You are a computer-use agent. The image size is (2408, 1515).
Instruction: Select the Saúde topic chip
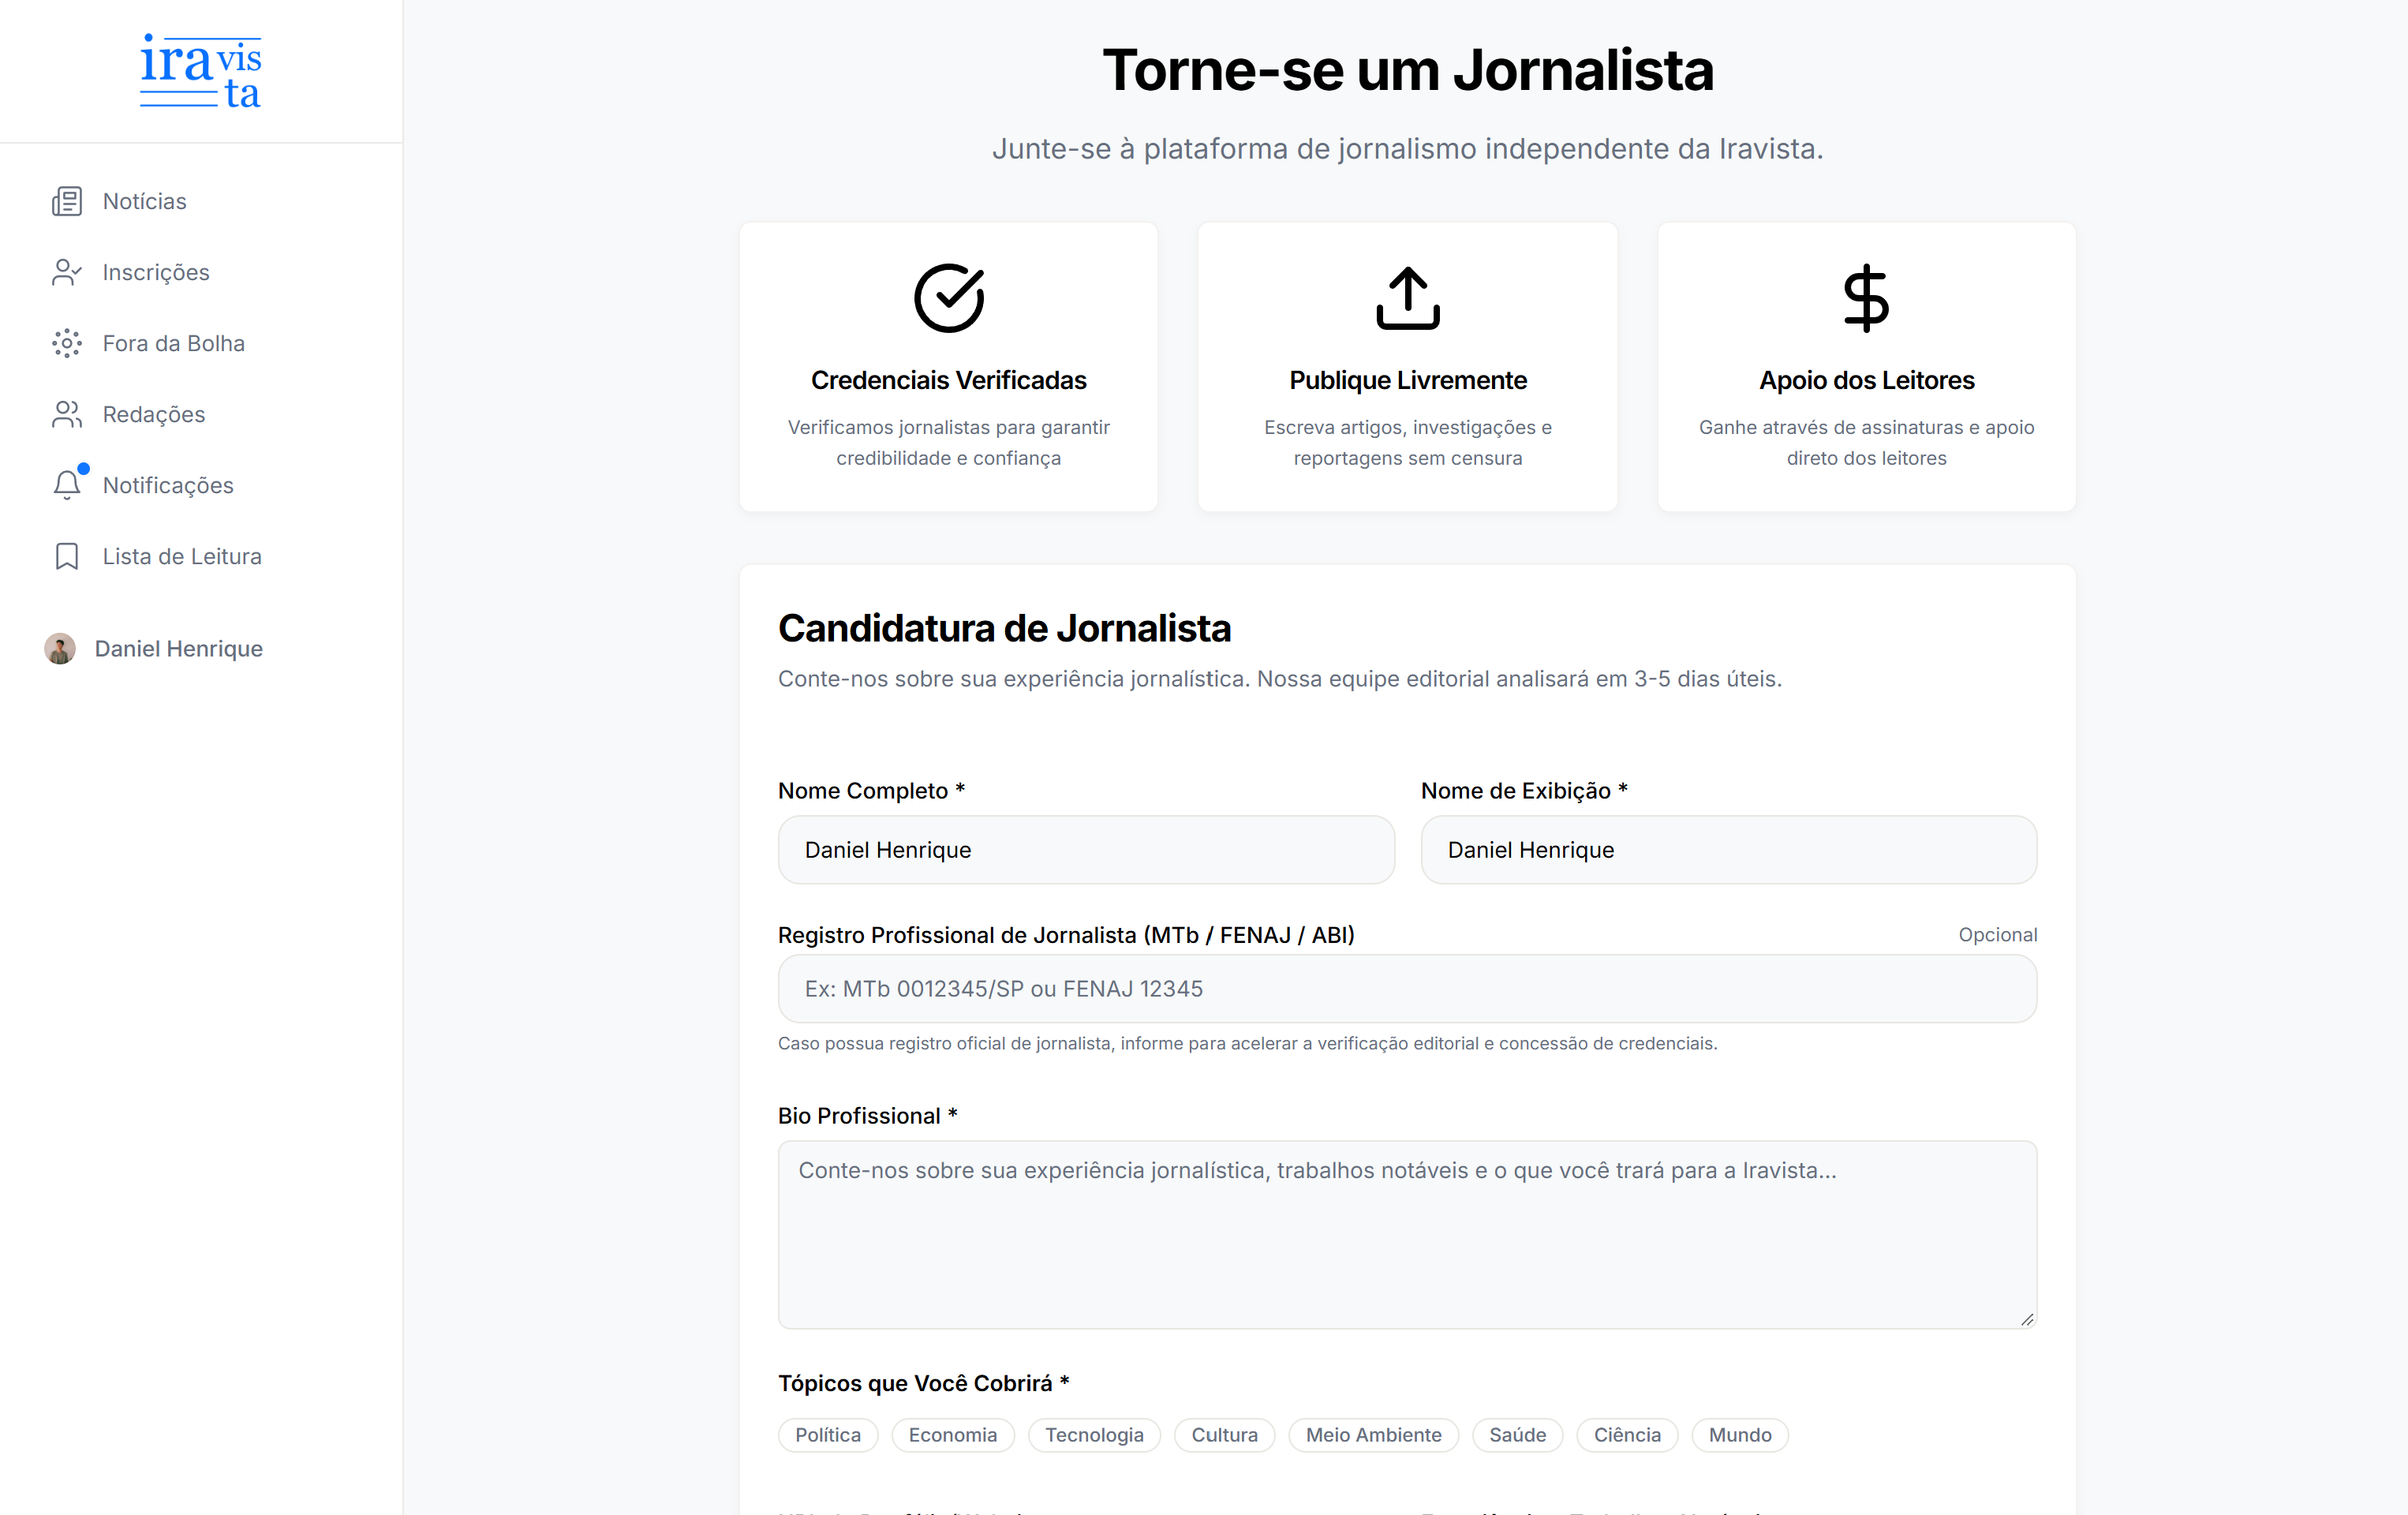(x=1517, y=1435)
